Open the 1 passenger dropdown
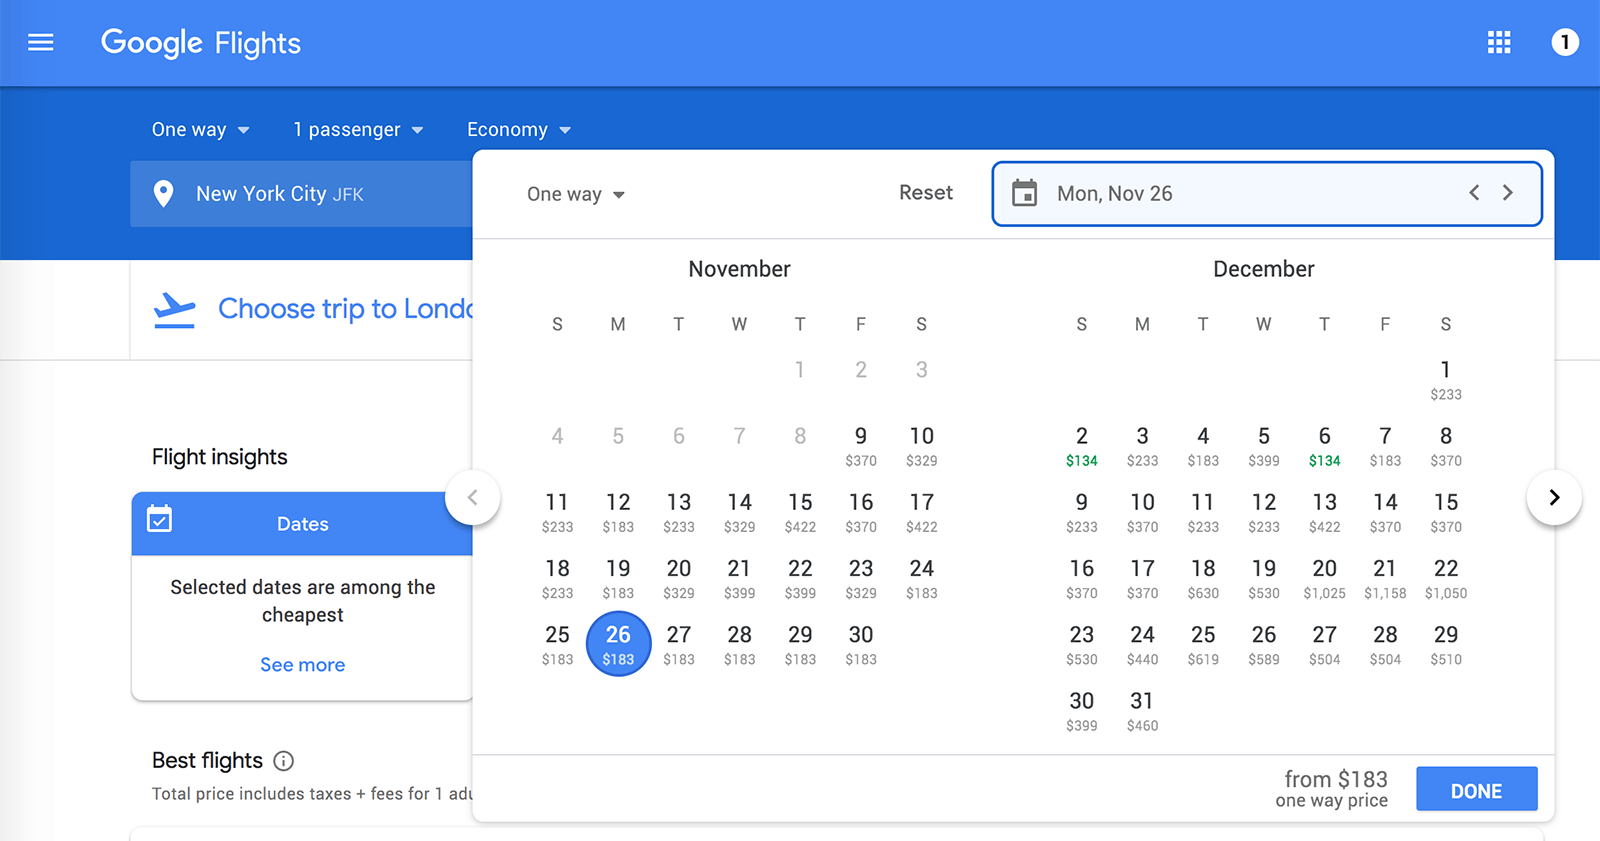 [359, 130]
